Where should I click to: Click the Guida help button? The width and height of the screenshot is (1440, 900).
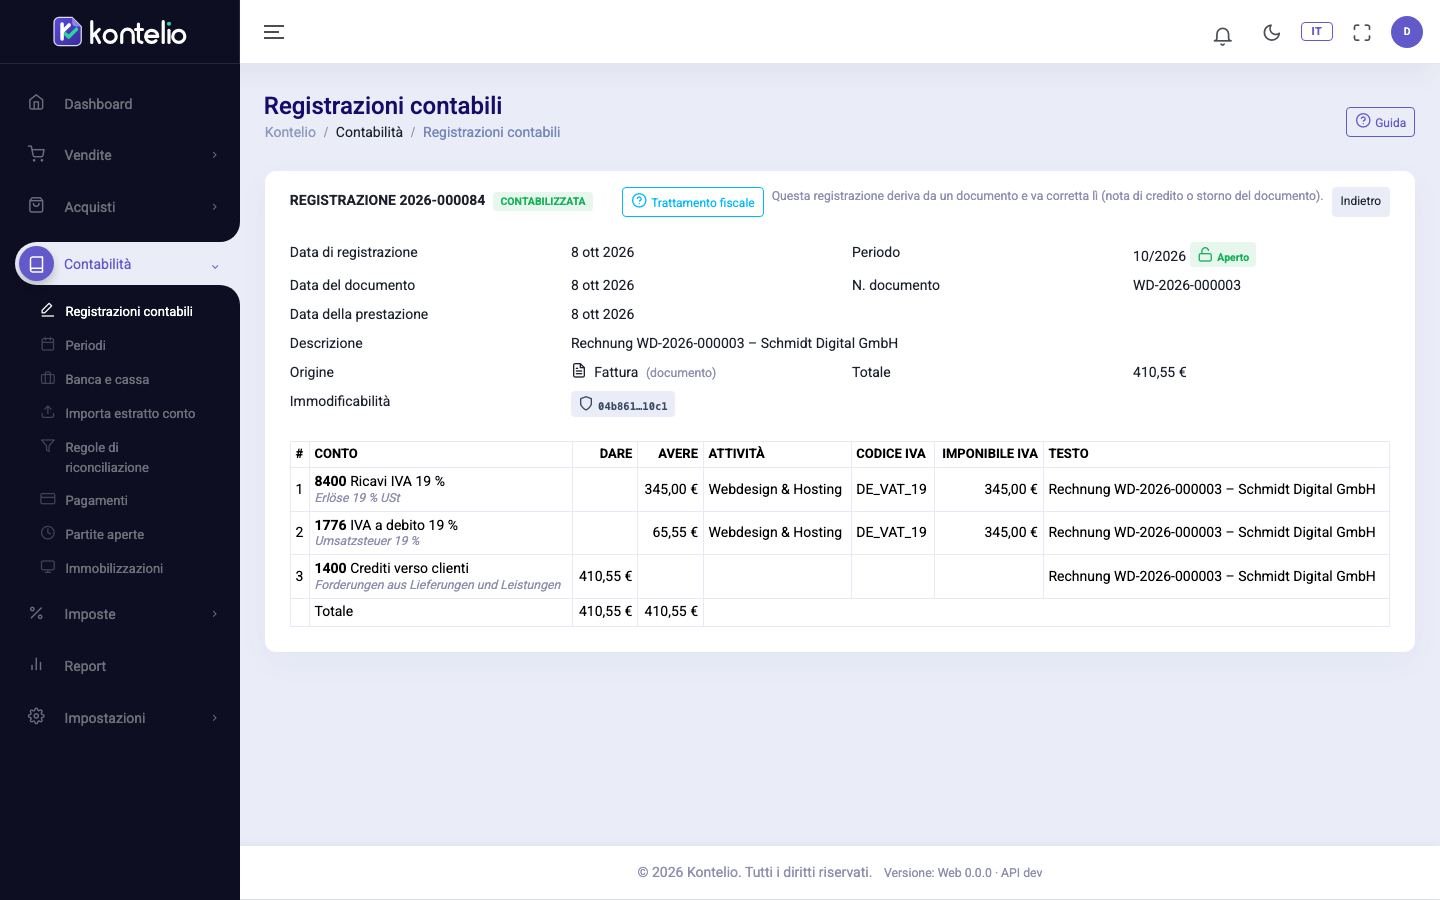point(1380,122)
